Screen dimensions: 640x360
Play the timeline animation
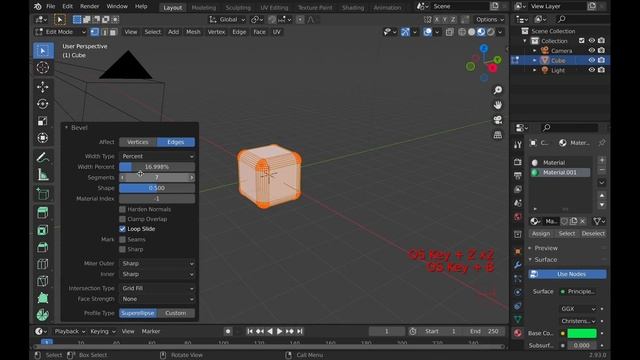click(280, 331)
